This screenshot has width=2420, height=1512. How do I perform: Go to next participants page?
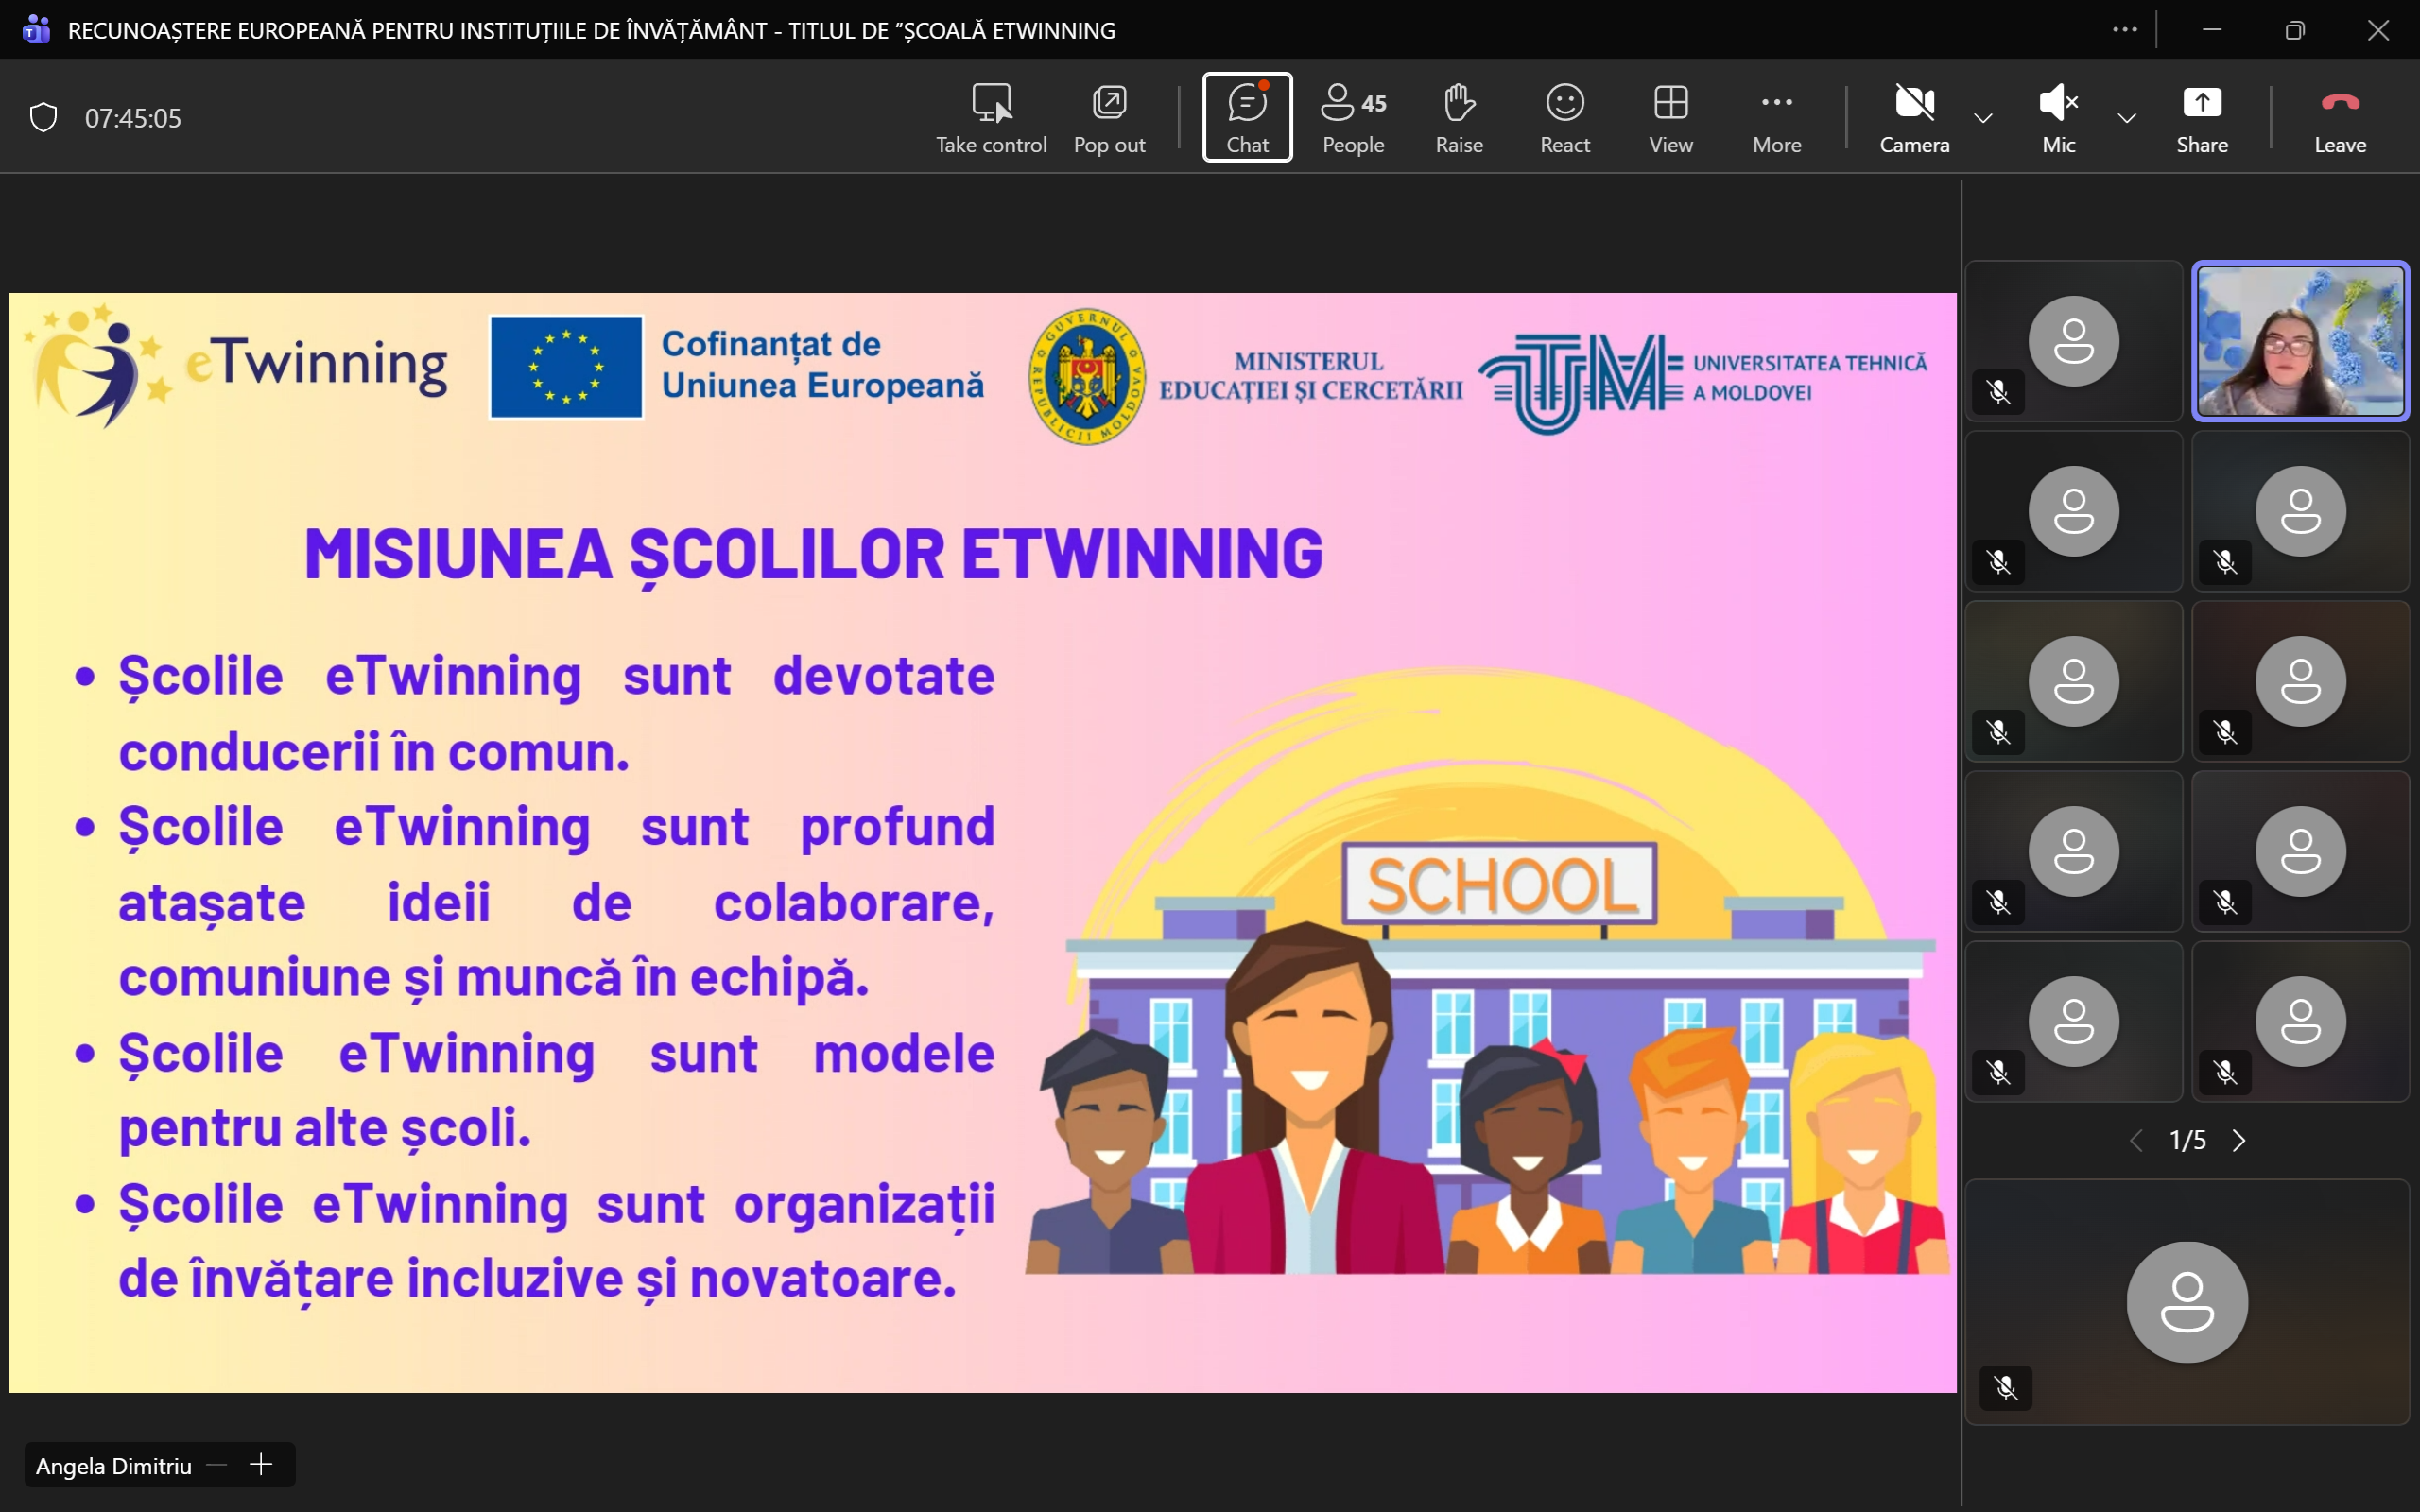[x=2239, y=1141]
